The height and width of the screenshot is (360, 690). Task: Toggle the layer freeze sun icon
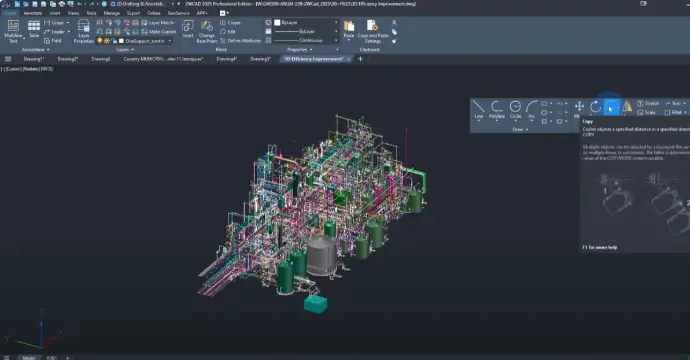pos(106,41)
